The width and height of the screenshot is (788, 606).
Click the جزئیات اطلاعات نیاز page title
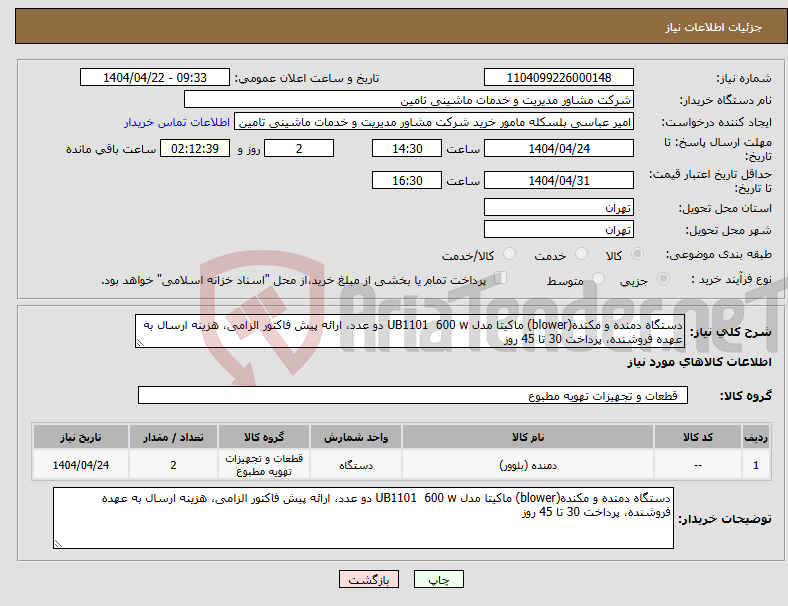(714, 27)
